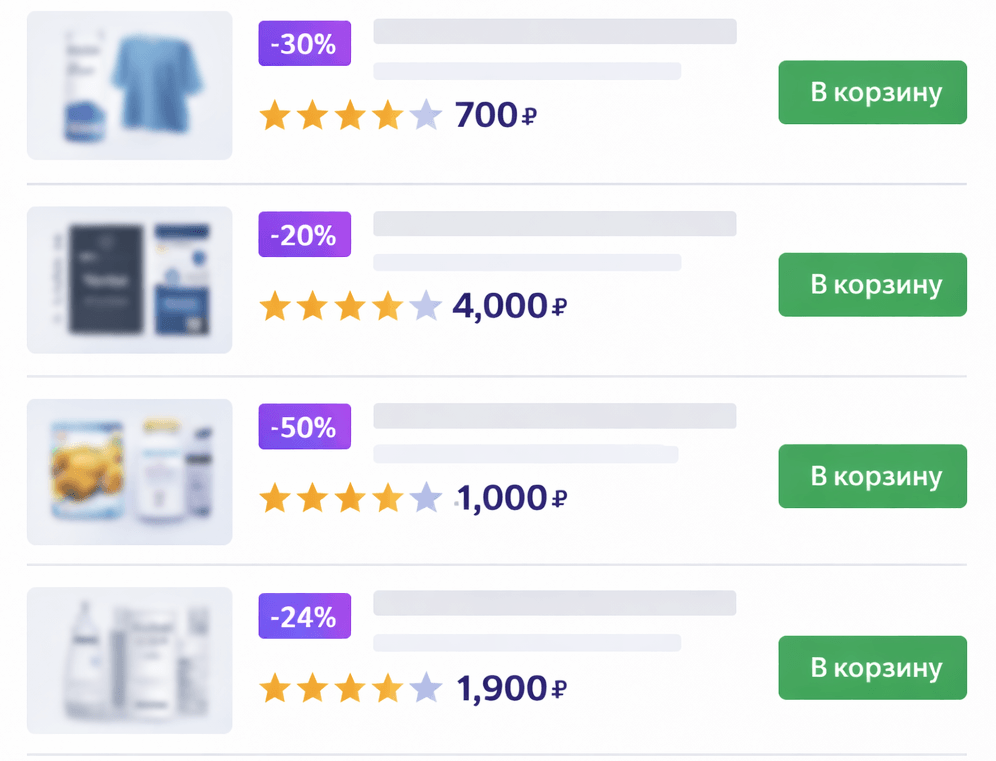996x761 pixels.
Task: Add the 1,900 ₽ product to cart
Action: pos(872,667)
